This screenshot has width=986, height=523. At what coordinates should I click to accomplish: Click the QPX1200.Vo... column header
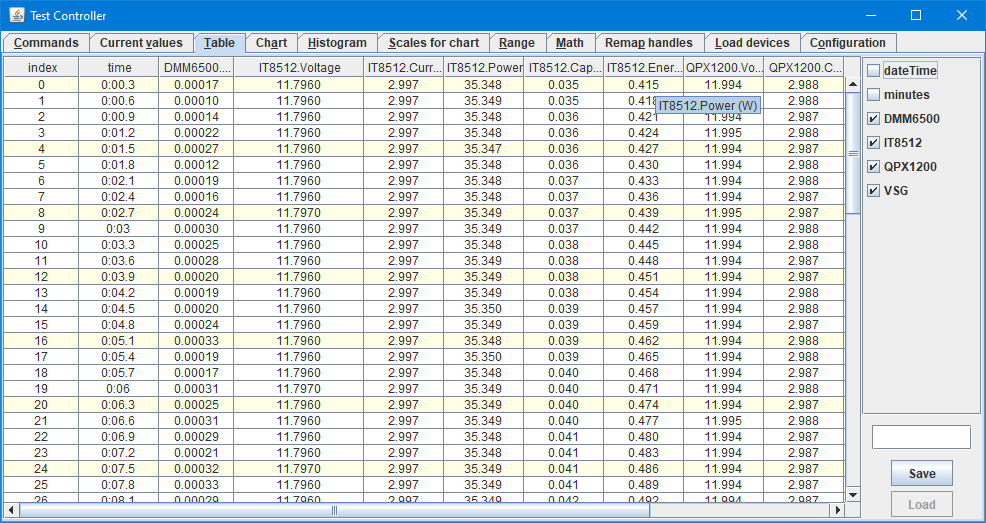click(723, 67)
